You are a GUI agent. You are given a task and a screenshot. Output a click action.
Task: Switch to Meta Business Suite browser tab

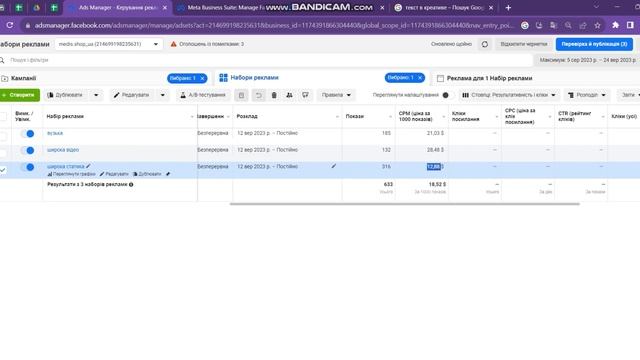pos(225,7)
